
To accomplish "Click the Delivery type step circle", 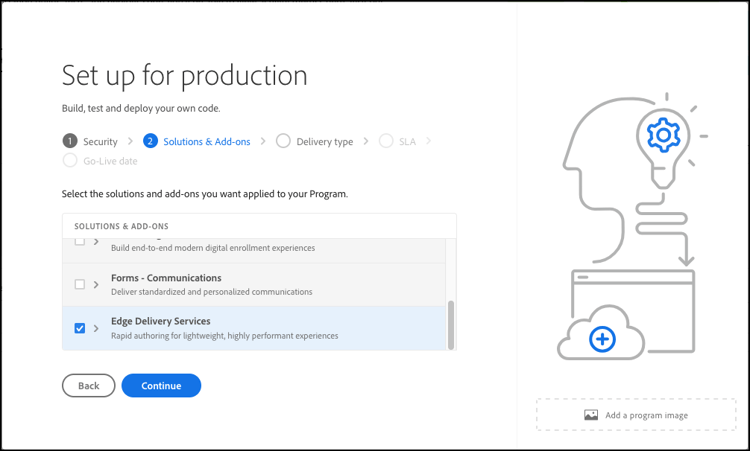I will 283,141.
